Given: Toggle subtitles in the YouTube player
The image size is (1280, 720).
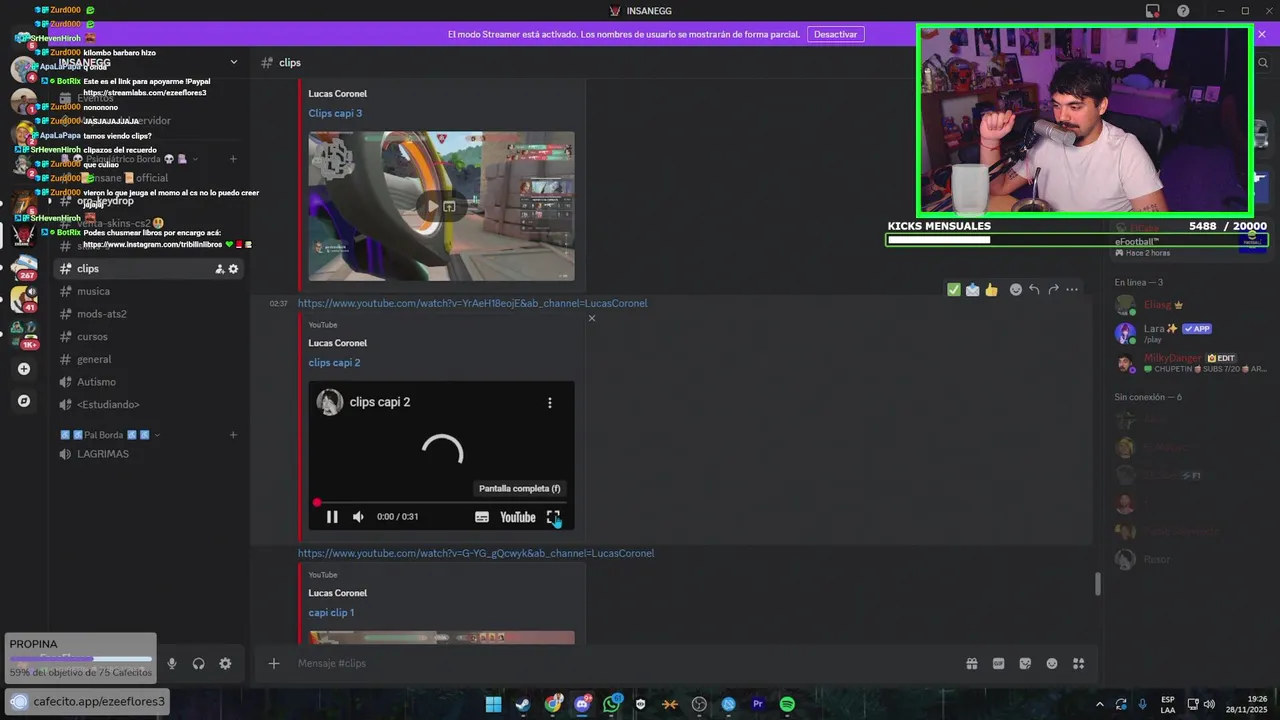Looking at the screenshot, I should point(482,517).
